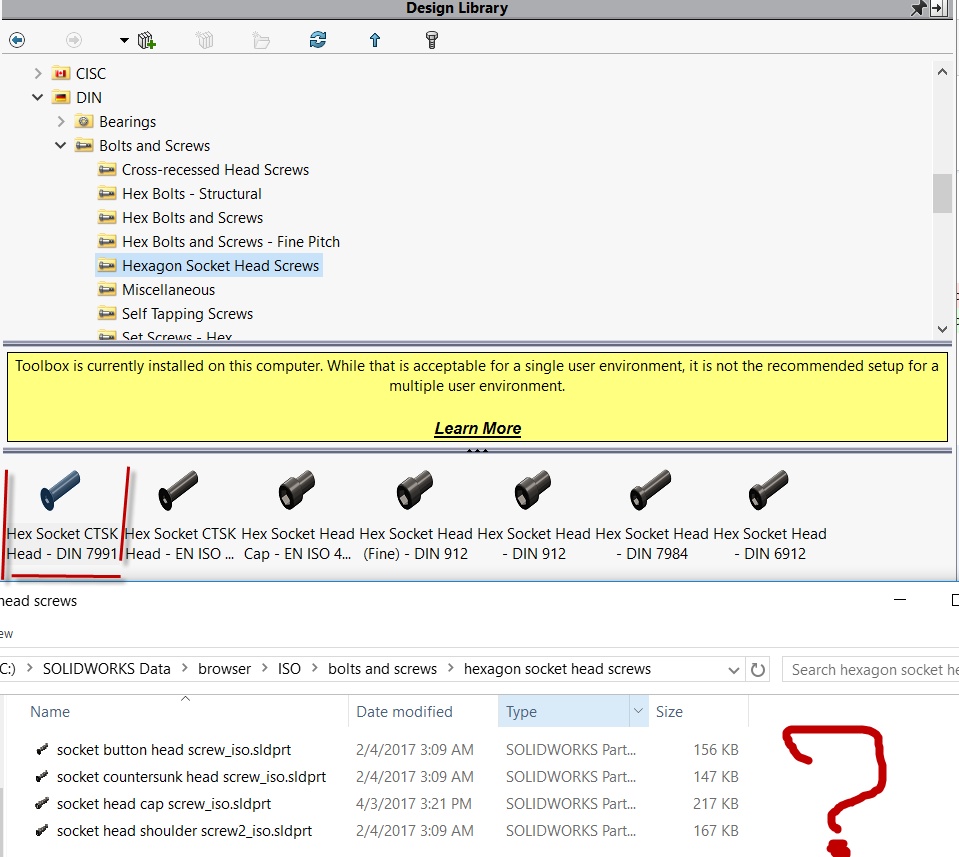Click the auto-hide arrow beside the pin
The image size is (959, 857).
(938, 8)
